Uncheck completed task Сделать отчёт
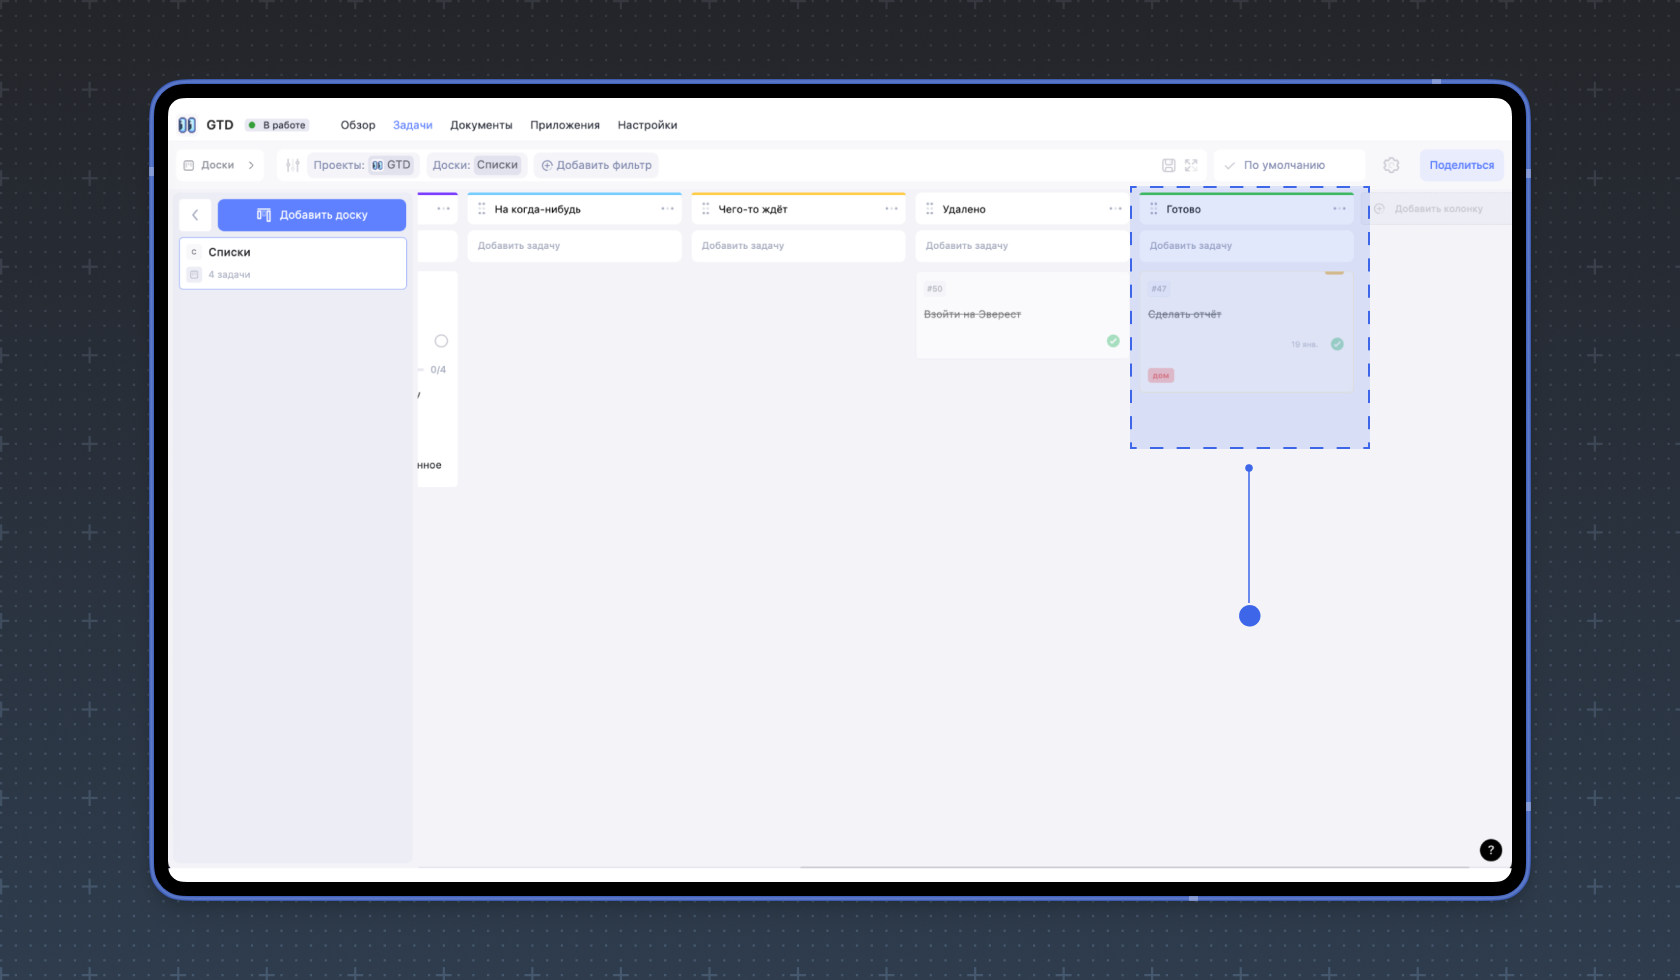This screenshot has width=1680, height=980. (1337, 344)
